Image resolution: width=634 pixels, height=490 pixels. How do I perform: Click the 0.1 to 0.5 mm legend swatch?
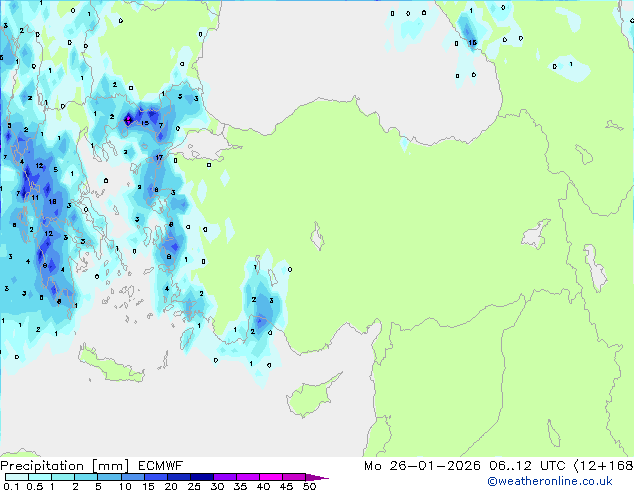click(17, 477)
